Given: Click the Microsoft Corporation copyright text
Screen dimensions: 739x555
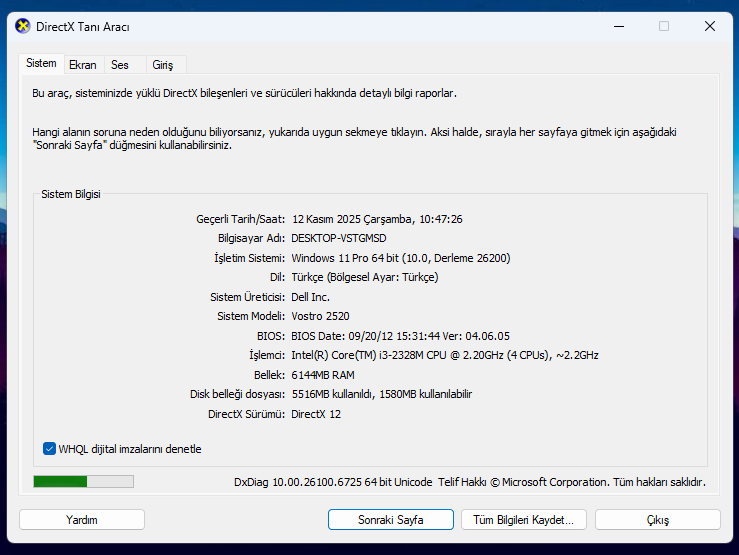Looking at the screenshot, I should [572, 482].
